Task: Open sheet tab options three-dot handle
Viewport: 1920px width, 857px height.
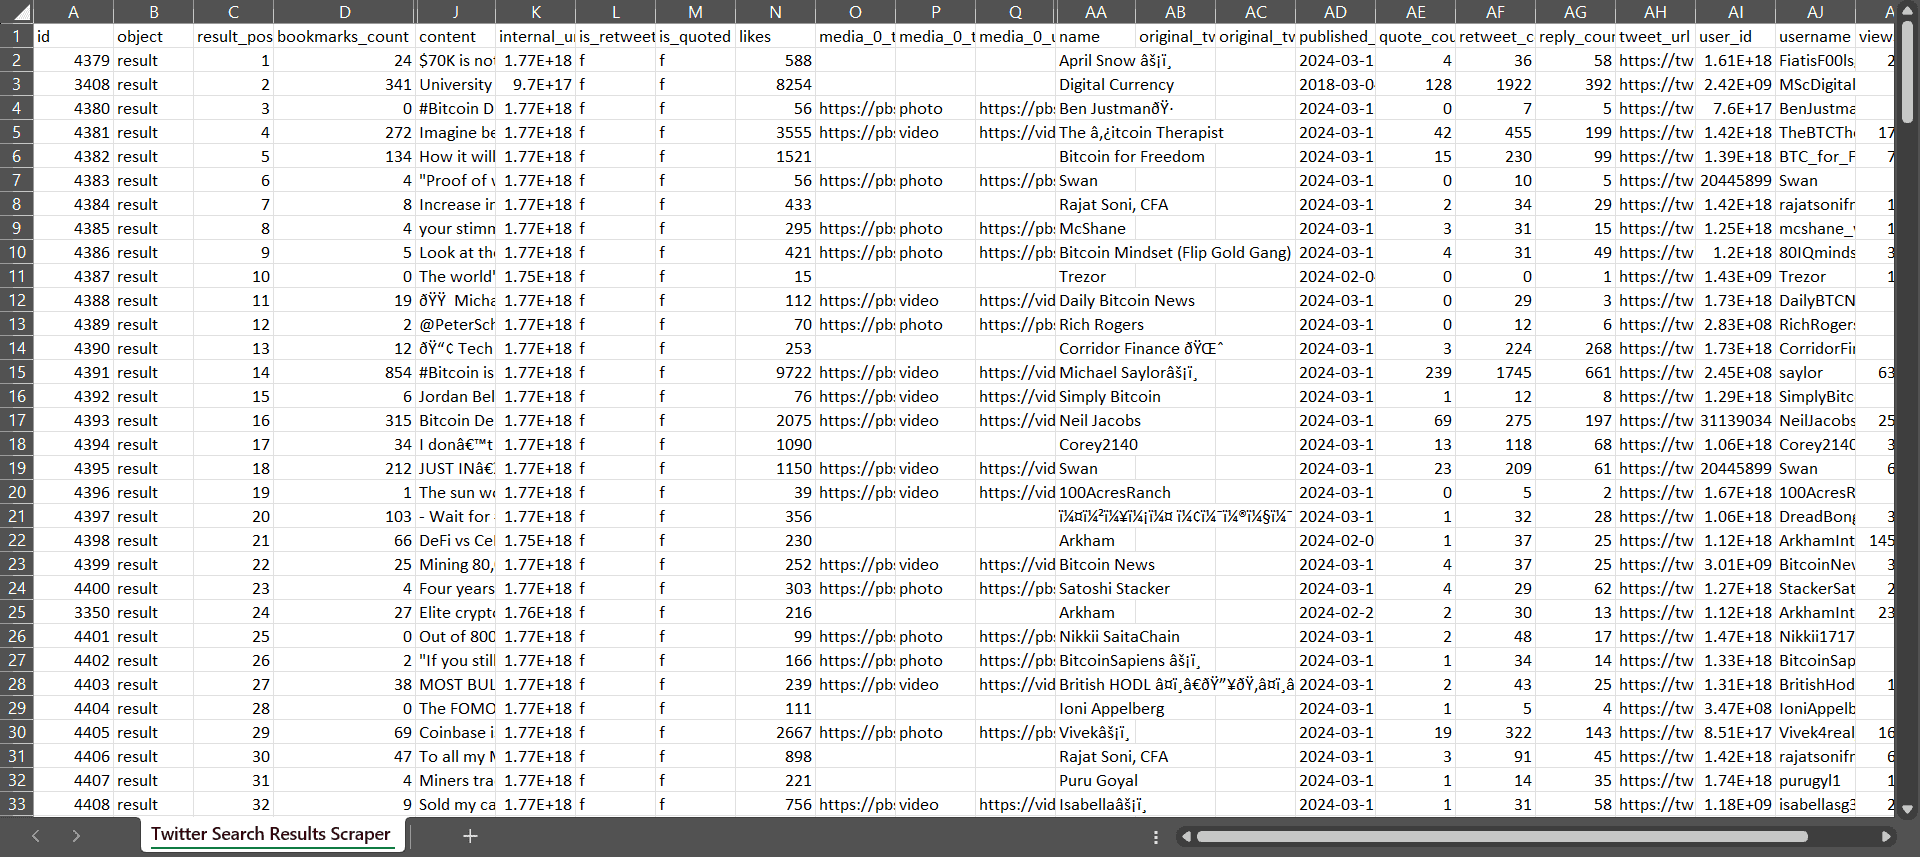Action: [1156, 837]
